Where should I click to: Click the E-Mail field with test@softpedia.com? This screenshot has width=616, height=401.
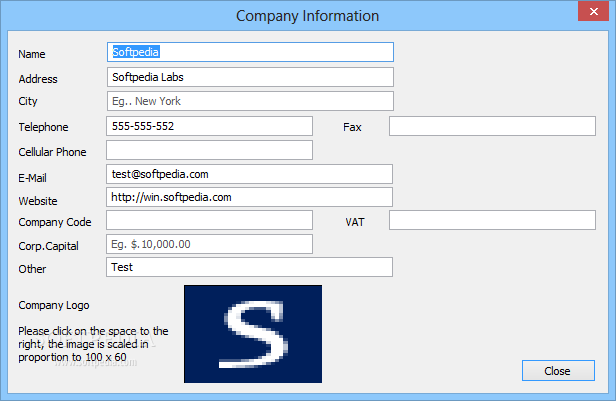pyautogui.click(x=249, y=174)
